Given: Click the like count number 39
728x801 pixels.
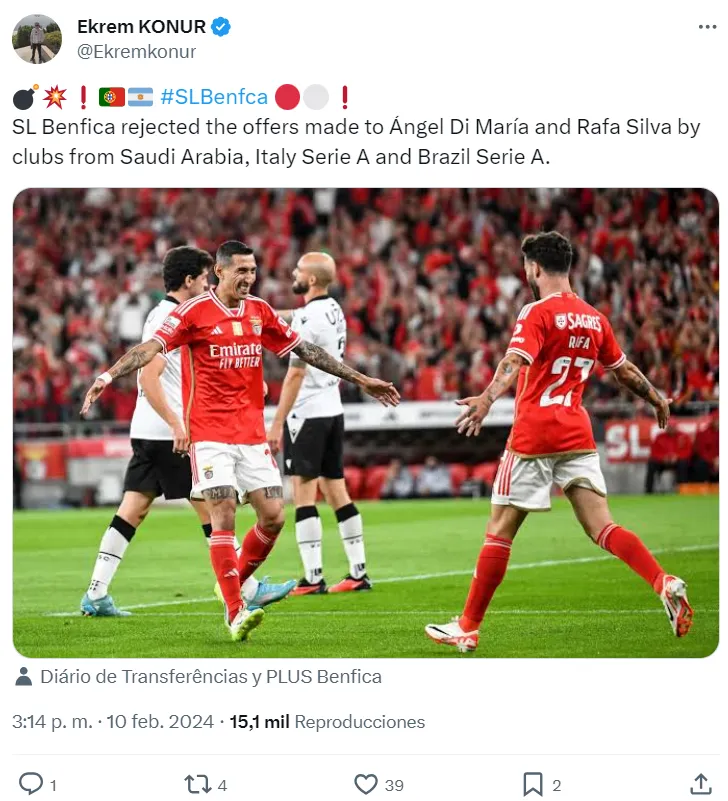Looking at the screenshot, I should point(394,785).
